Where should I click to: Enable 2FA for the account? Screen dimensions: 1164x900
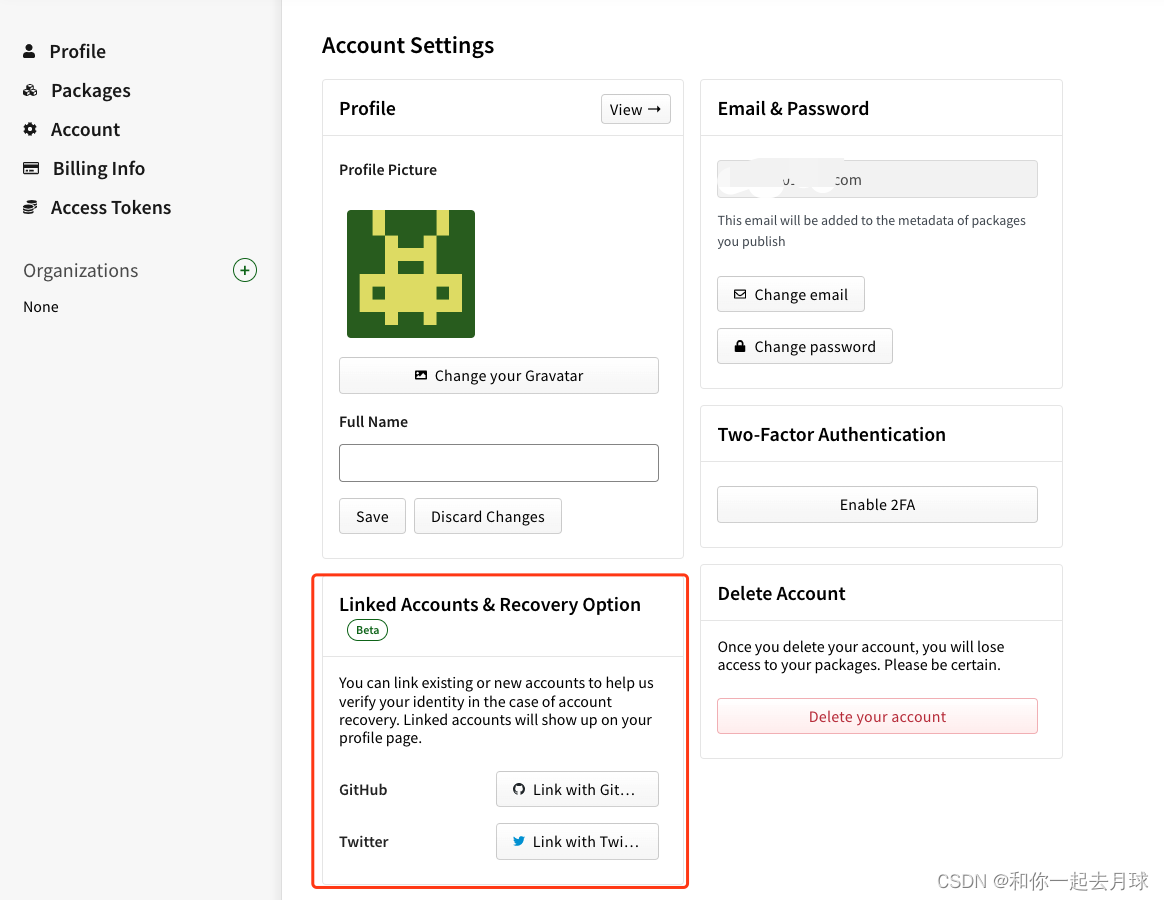[x=877, y=505]
